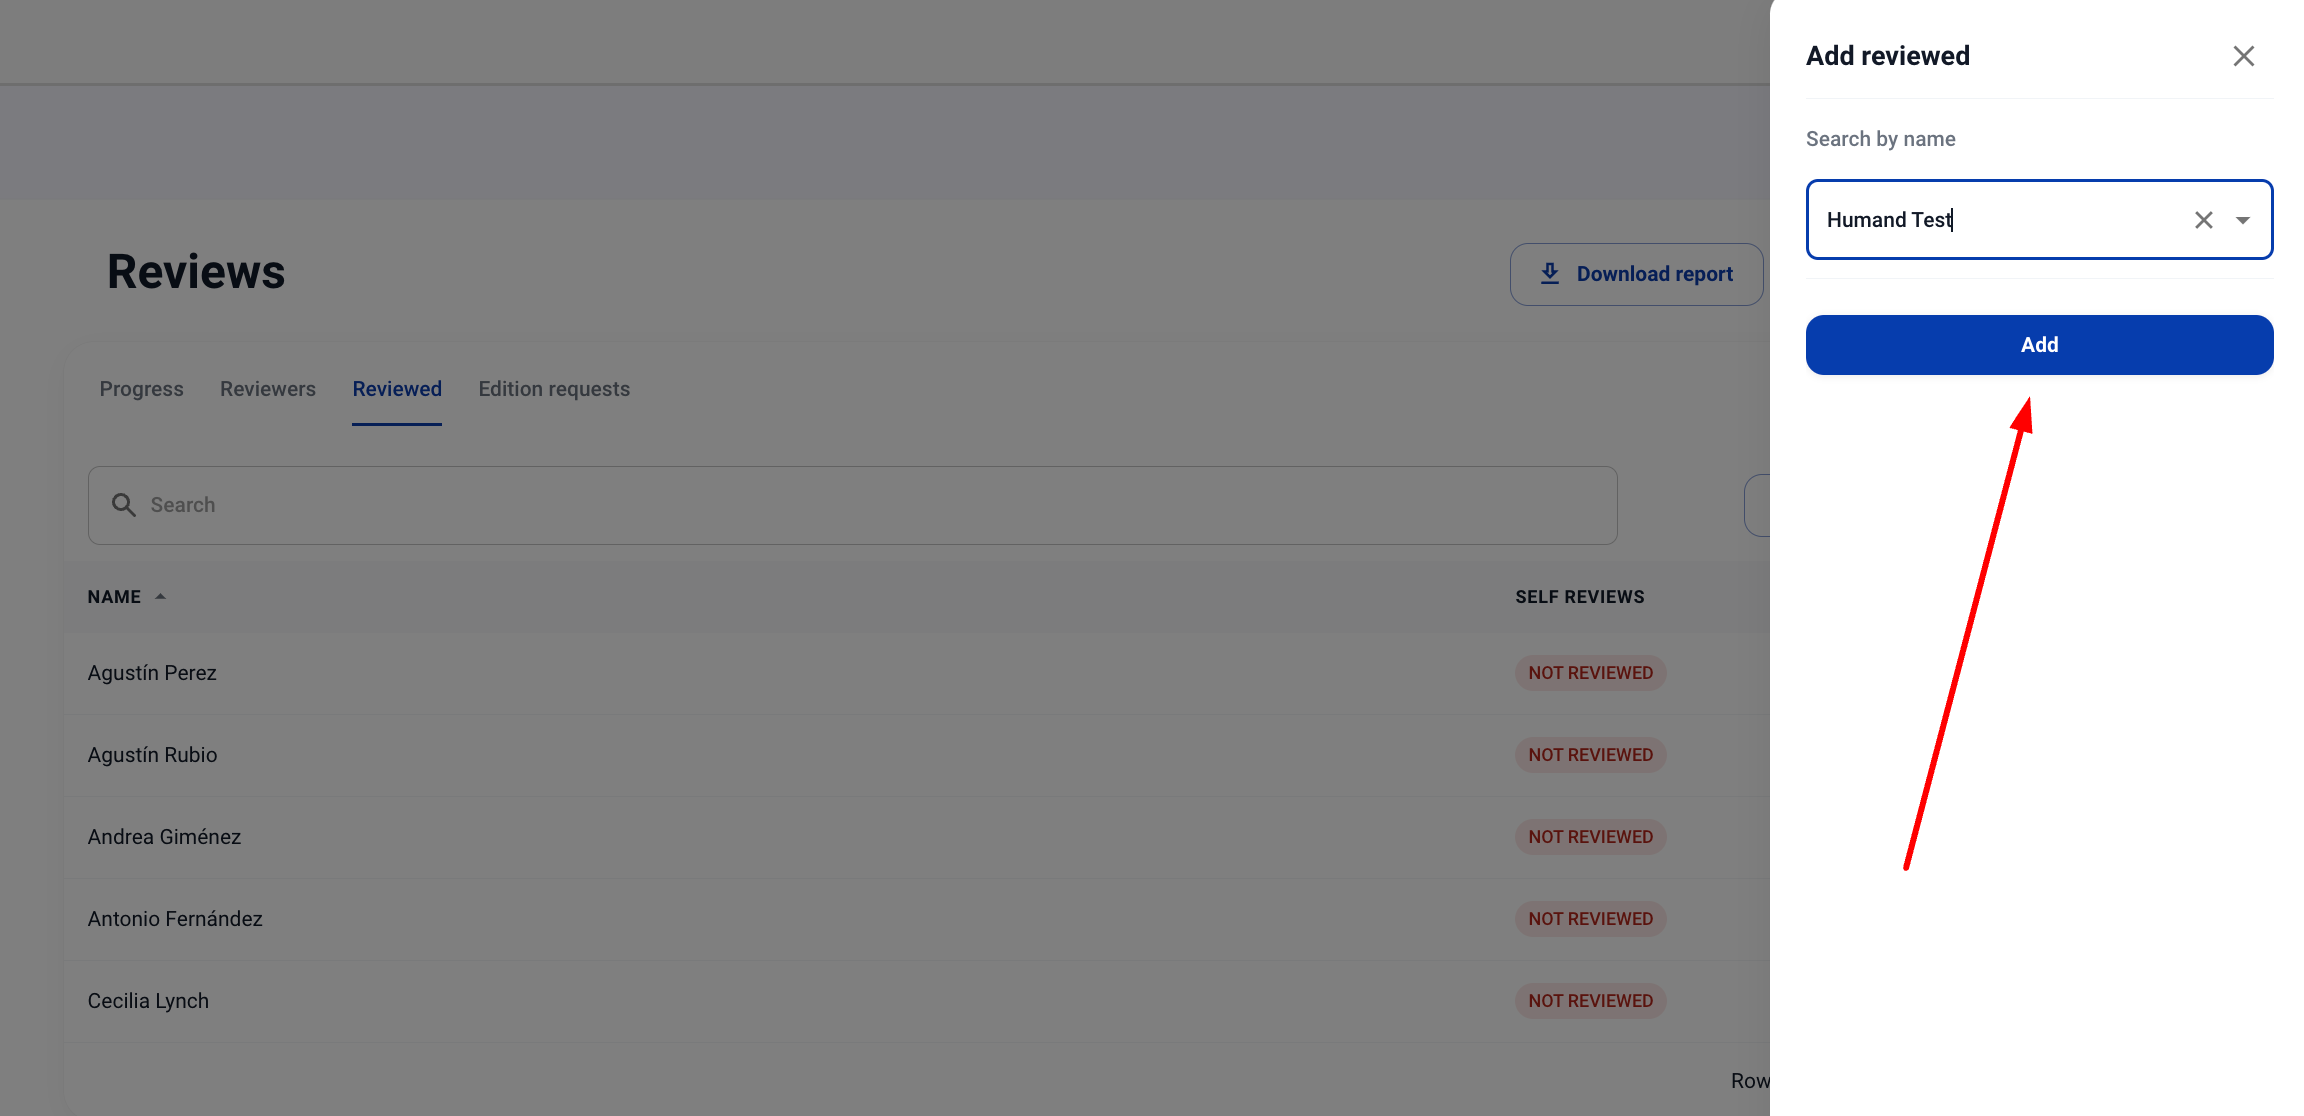Close the Add reviewed panel
Viewport: 2304px width, 1116px height.
pyautogui.click(x=2243, y=56)
